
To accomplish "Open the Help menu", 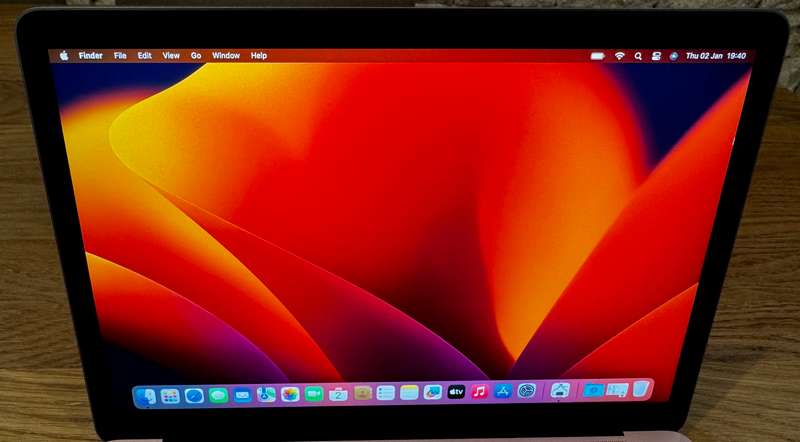I will click(259, 56).
